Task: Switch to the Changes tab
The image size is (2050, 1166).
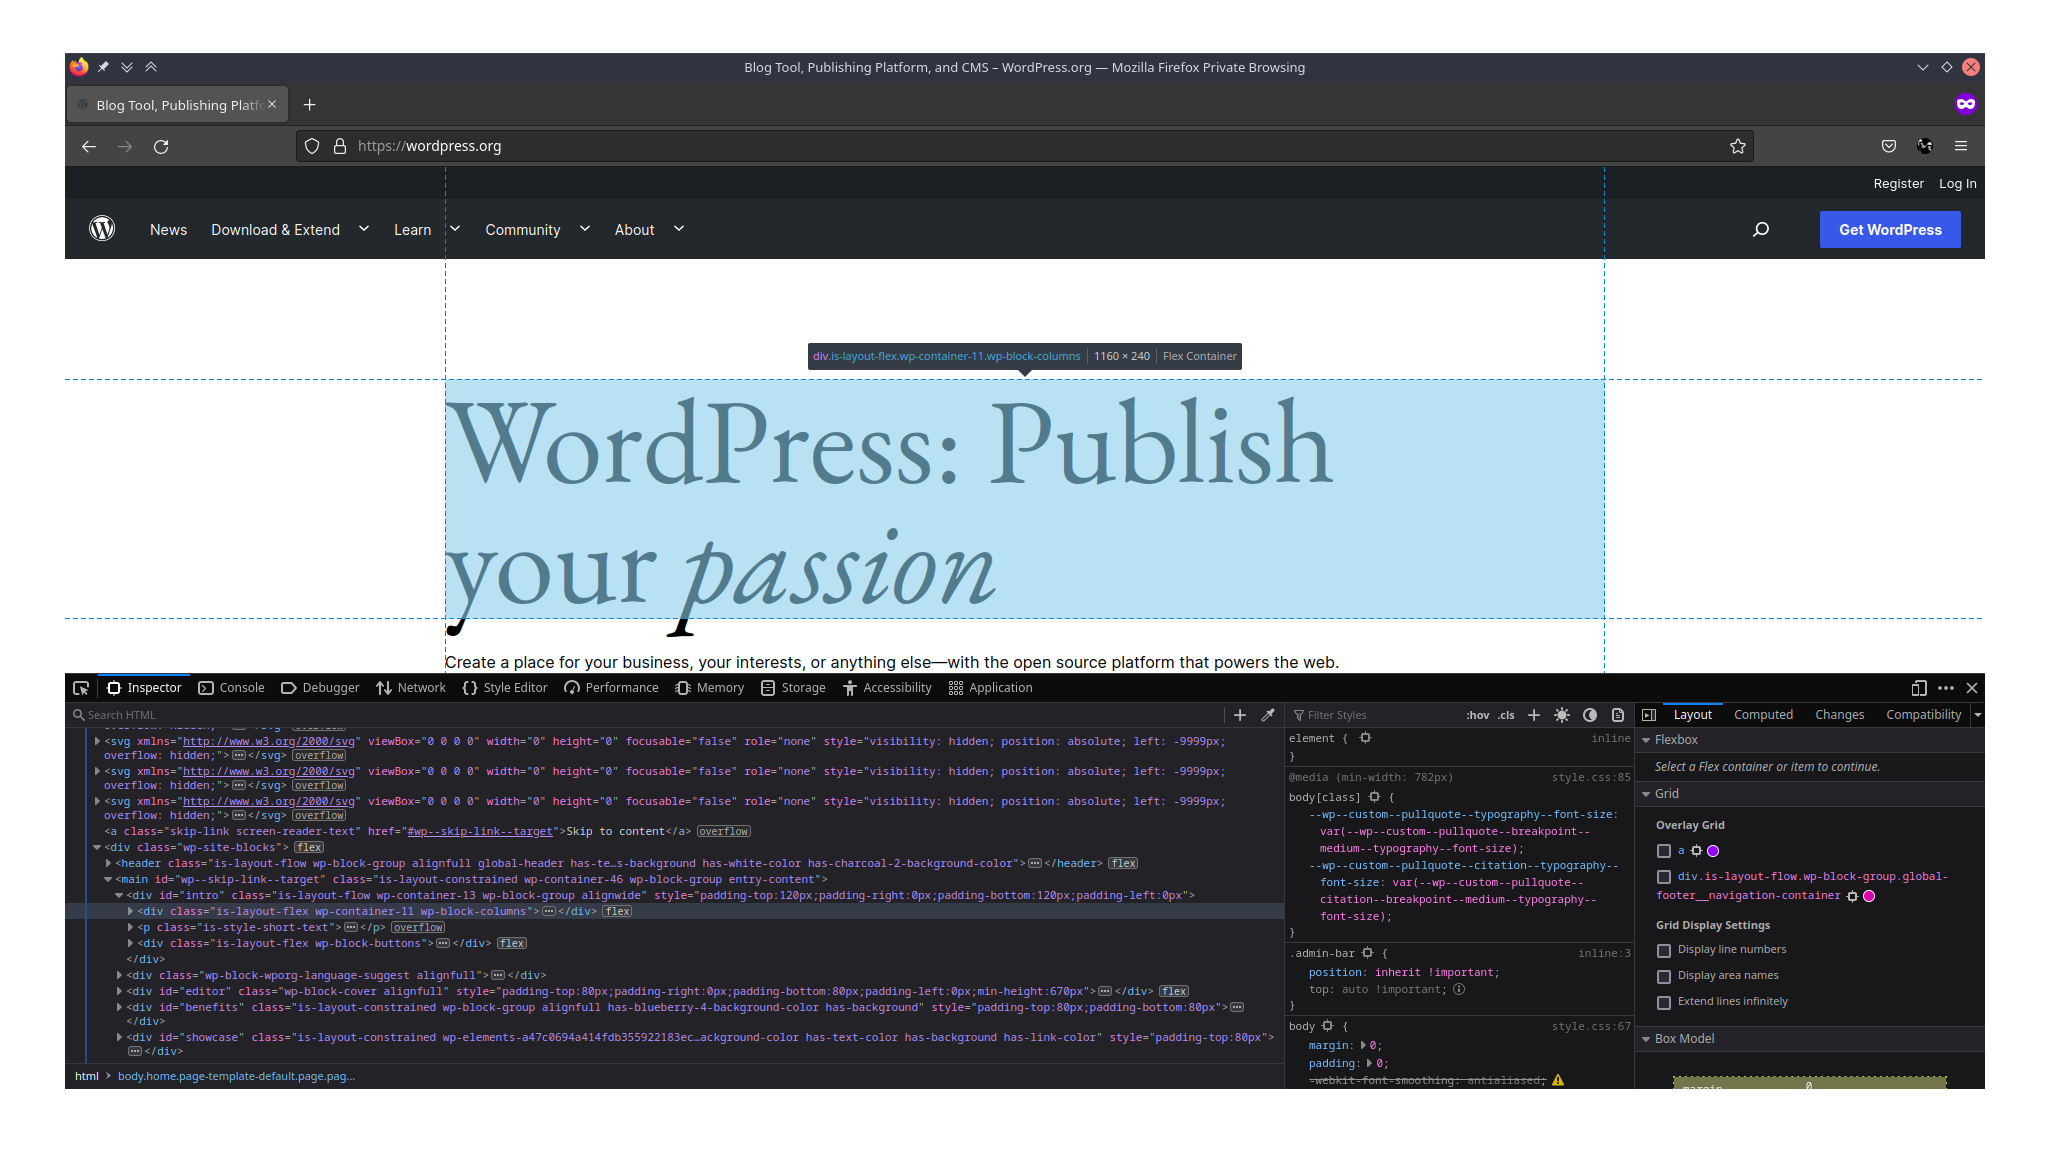Action: 1839,714
